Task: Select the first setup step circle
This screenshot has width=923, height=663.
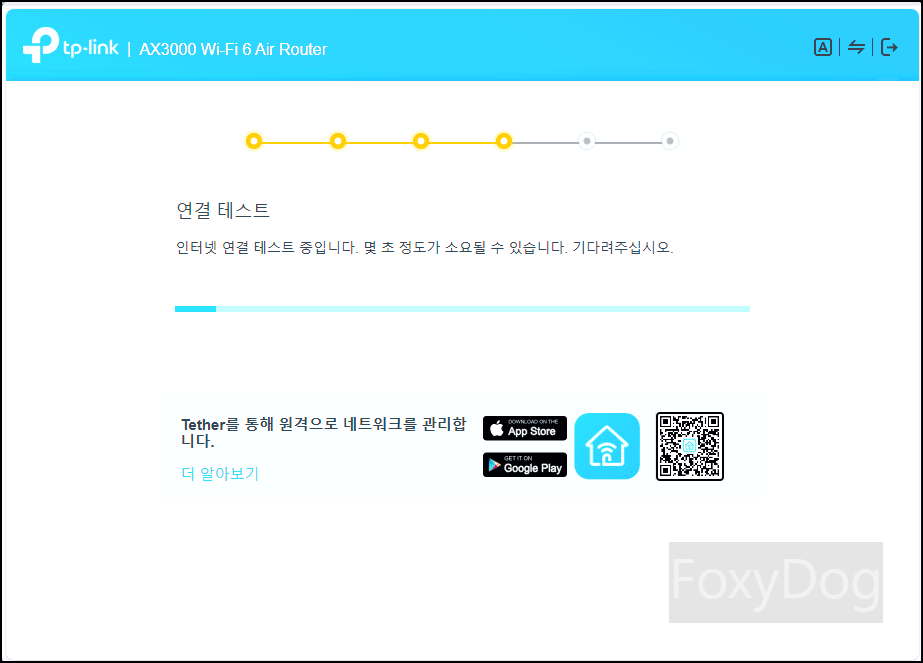Action: (254, 141)
